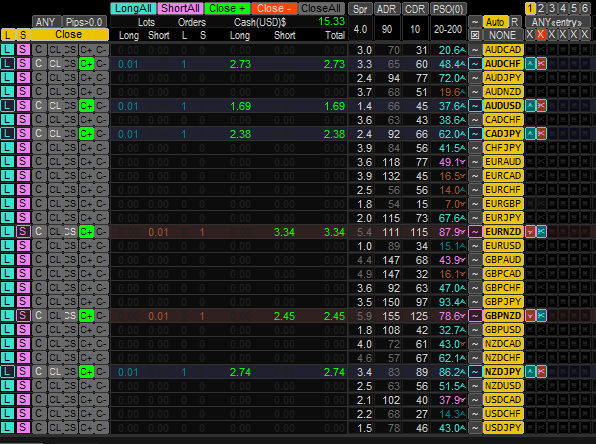This screenshot has width=596, height=444.
Task: Click the tilde chart icon beside AUDUSD
Action: (x=475, y=106)
